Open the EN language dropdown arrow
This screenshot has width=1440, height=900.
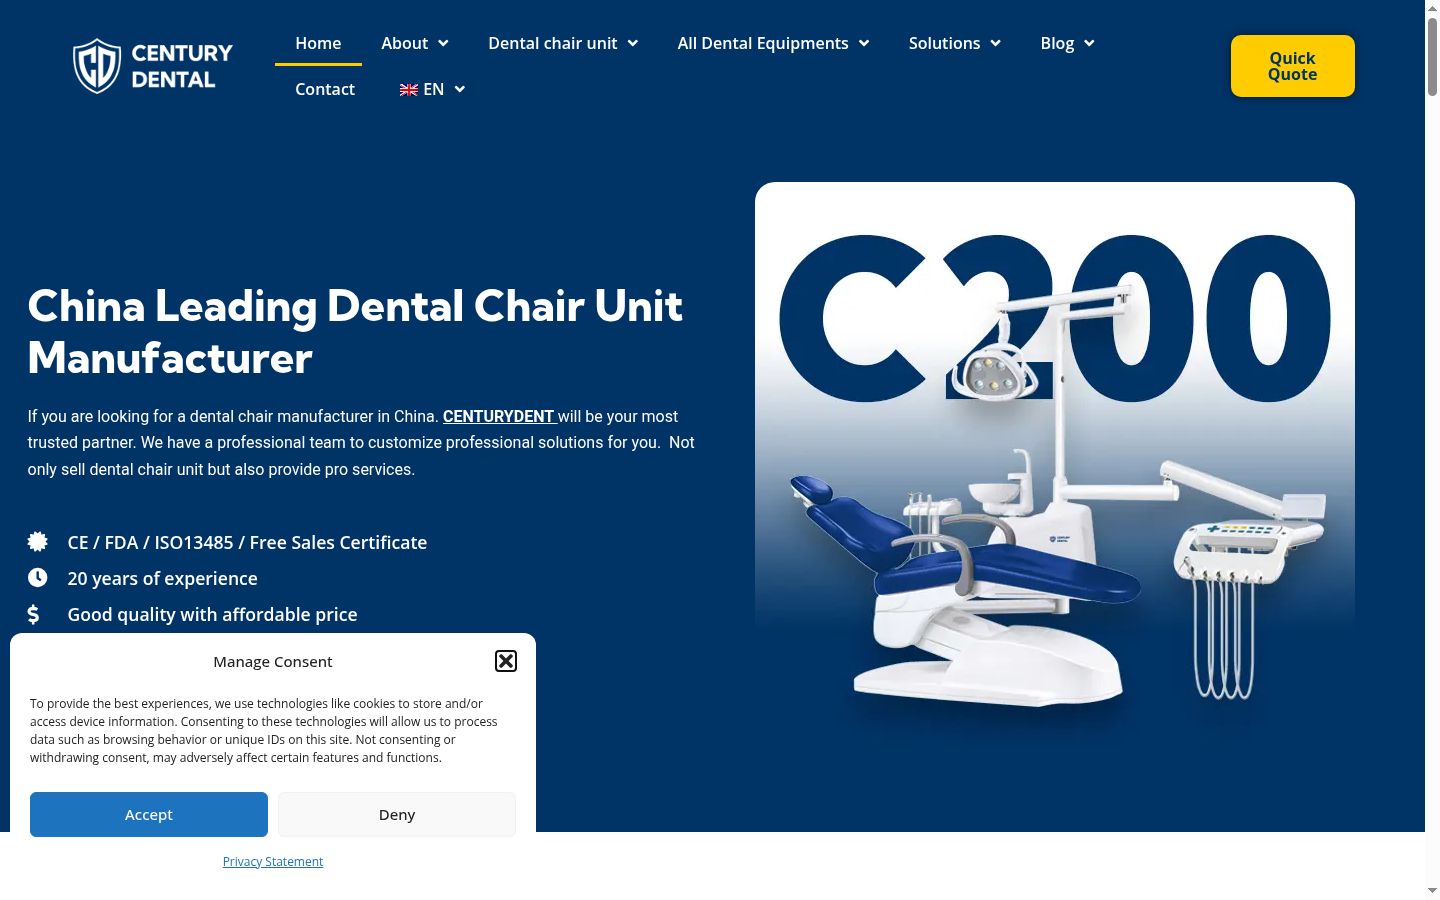coord(460,89)
